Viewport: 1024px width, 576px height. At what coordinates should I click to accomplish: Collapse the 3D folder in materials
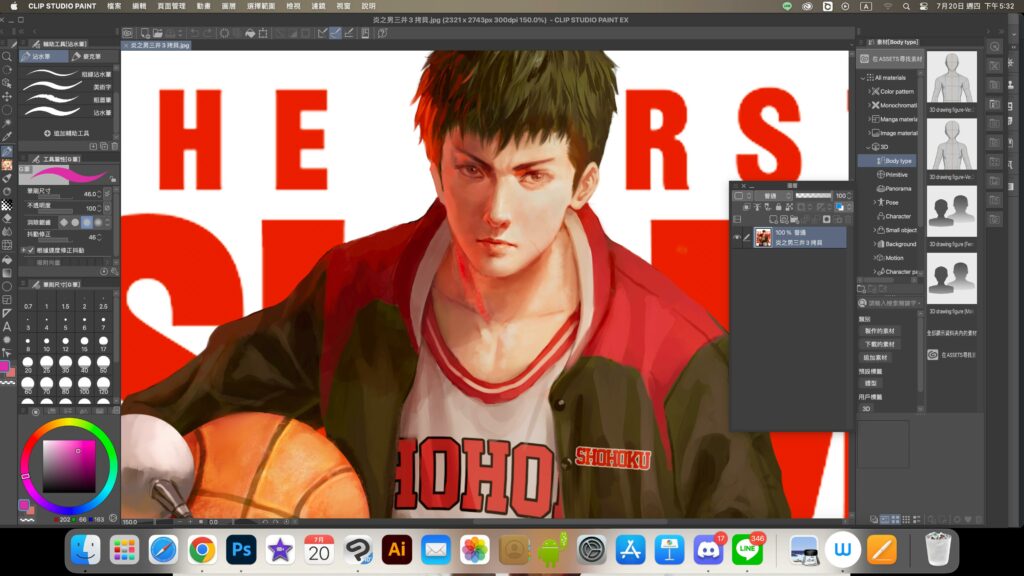(x=869, y=147)
